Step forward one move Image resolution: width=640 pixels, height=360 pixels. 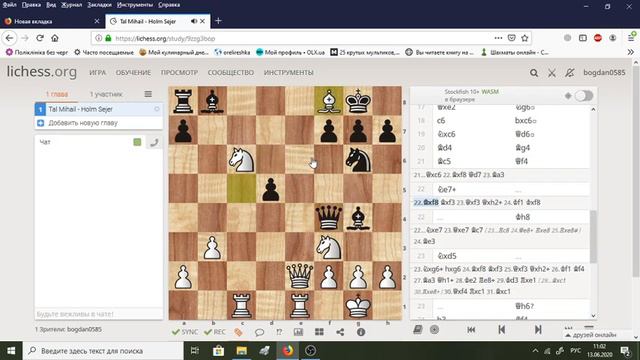point(538,329)
